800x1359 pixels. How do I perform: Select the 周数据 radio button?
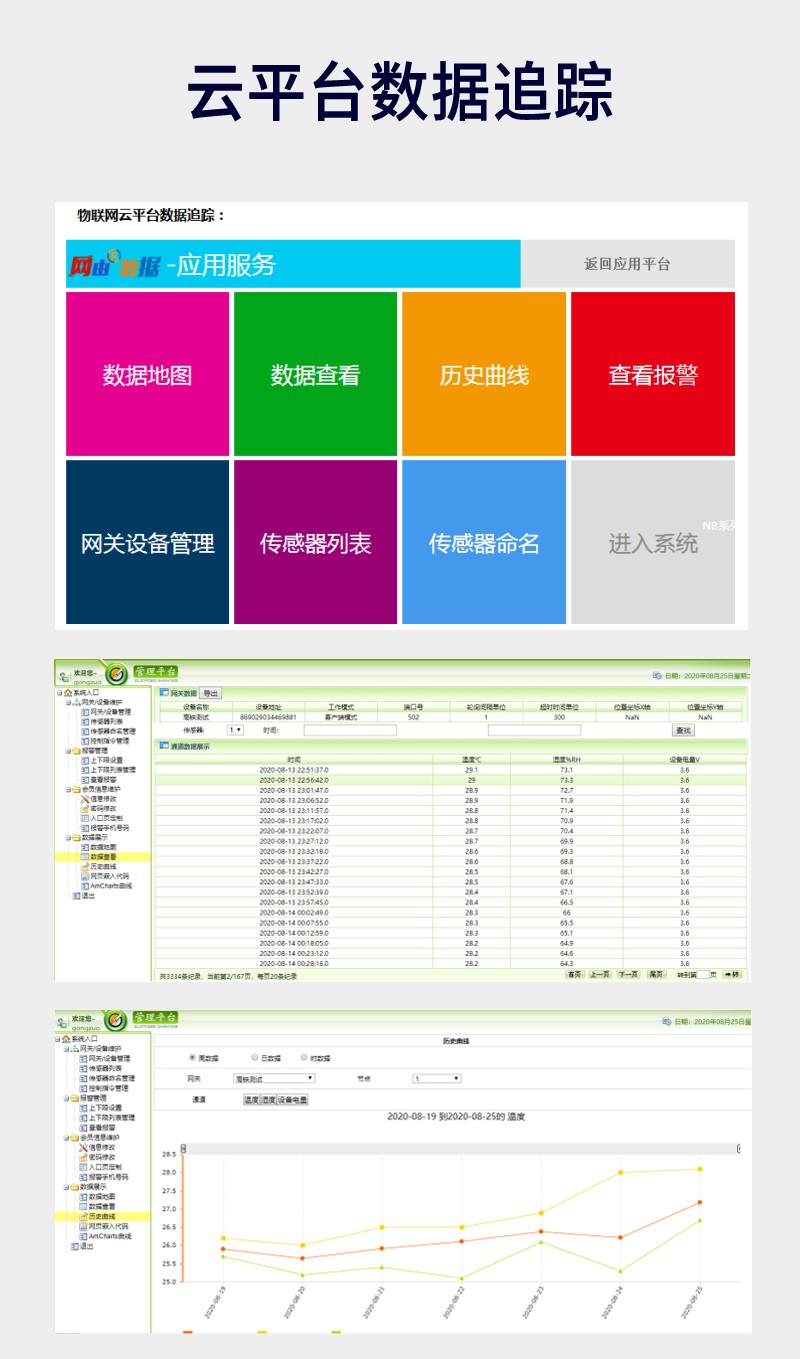(192, 1057)
